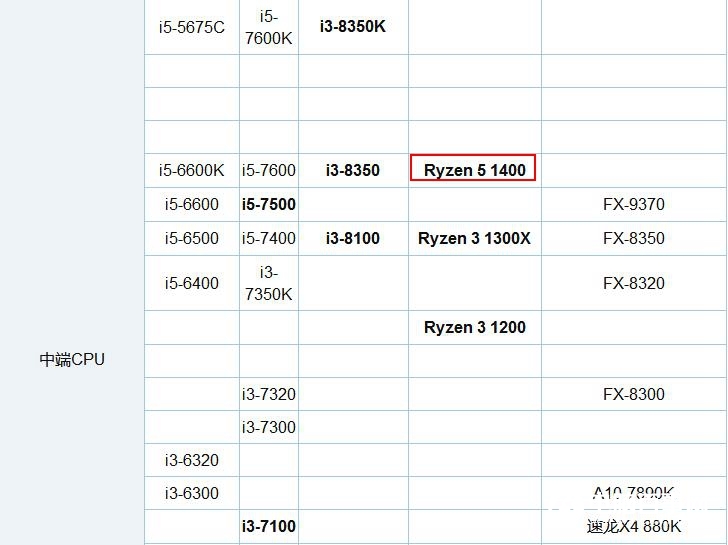Click the i3-7350K cell

tap(268, 283)
